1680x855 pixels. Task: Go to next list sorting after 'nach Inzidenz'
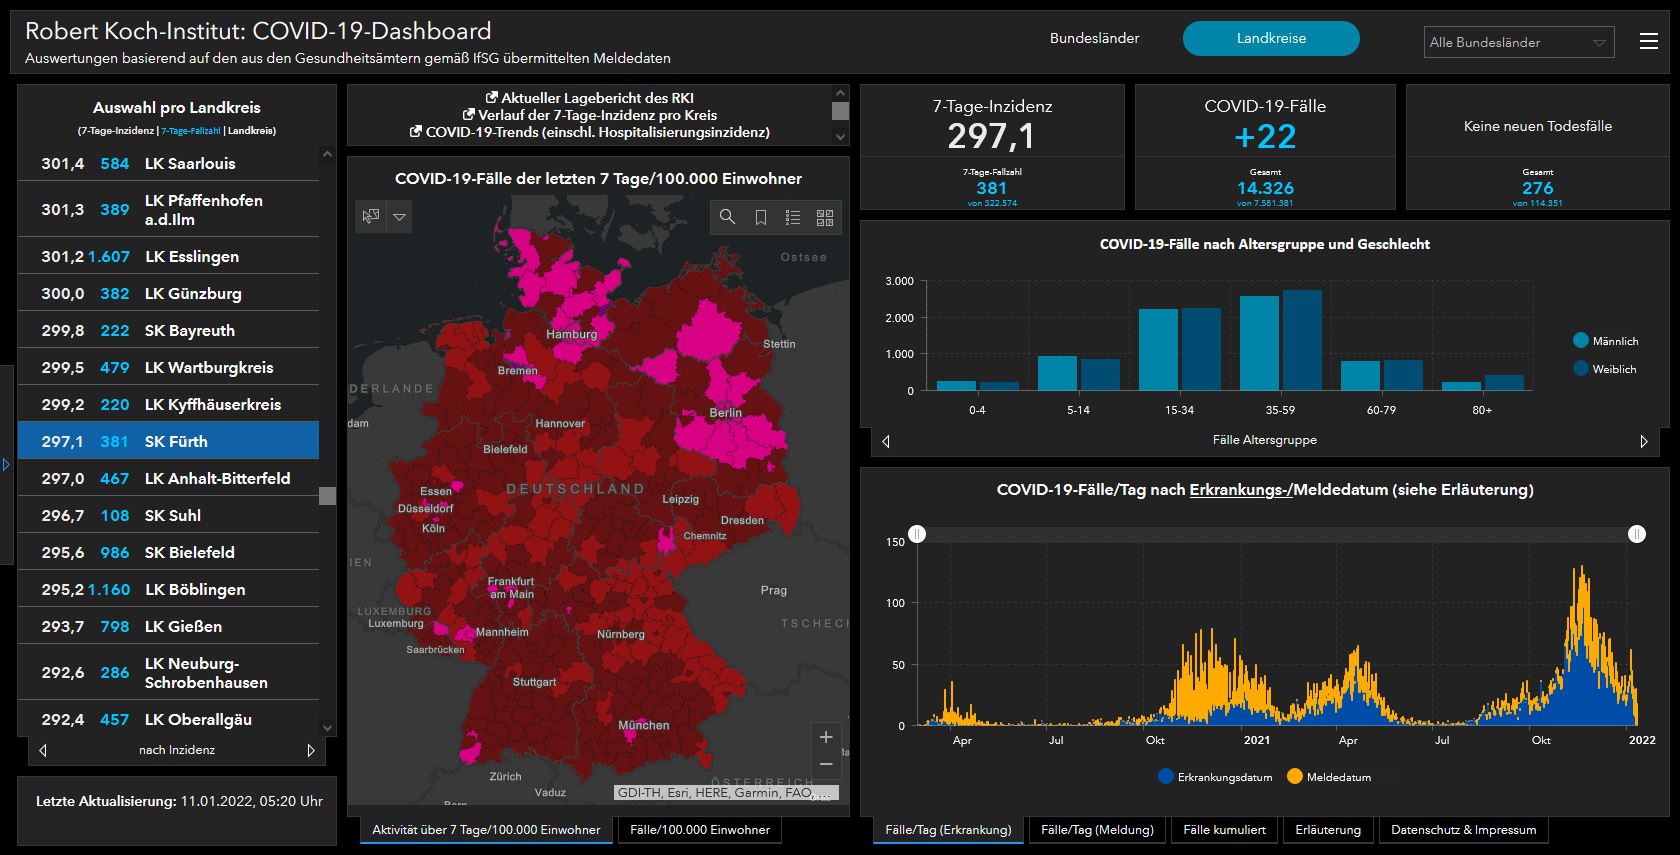pos(311,750)
